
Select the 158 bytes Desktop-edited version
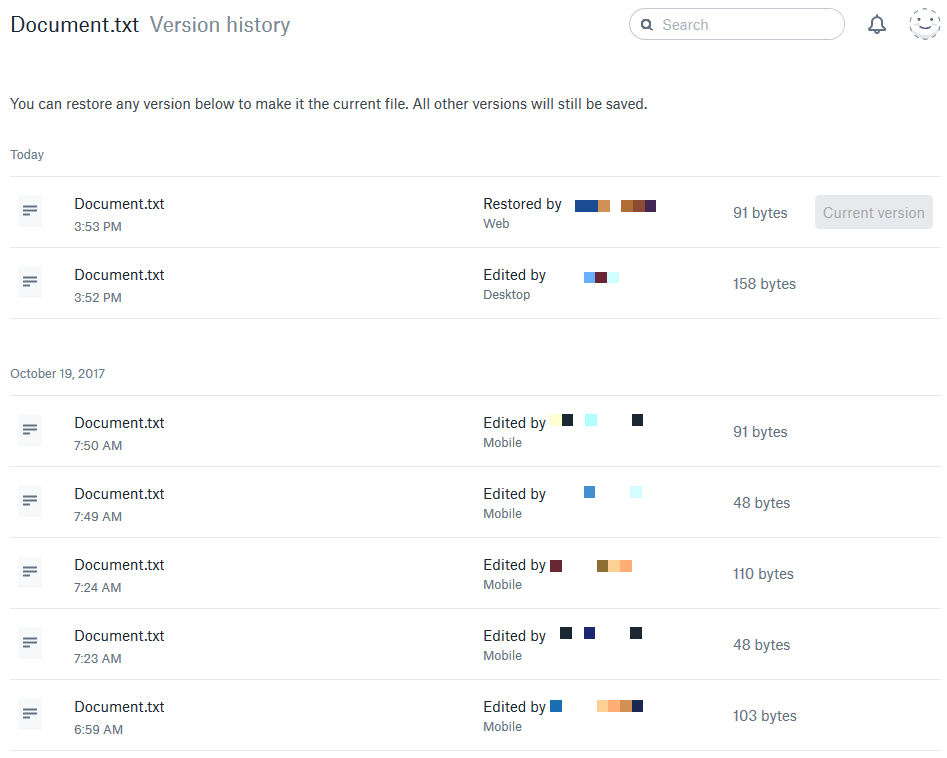pyautogui.click(x=119, y=275)
